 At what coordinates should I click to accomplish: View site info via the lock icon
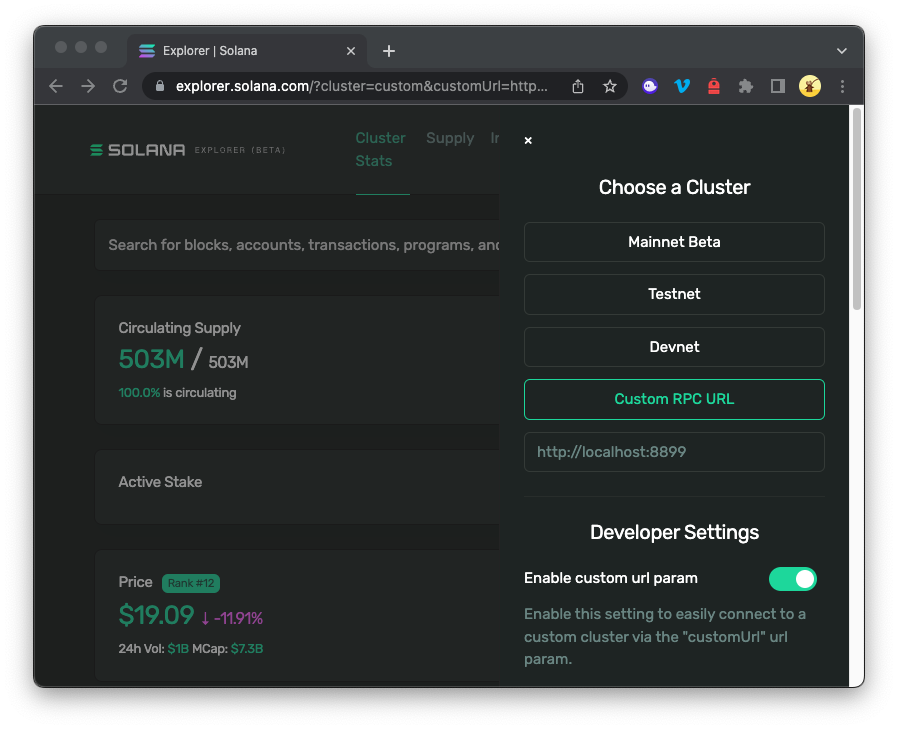point(160,86)
